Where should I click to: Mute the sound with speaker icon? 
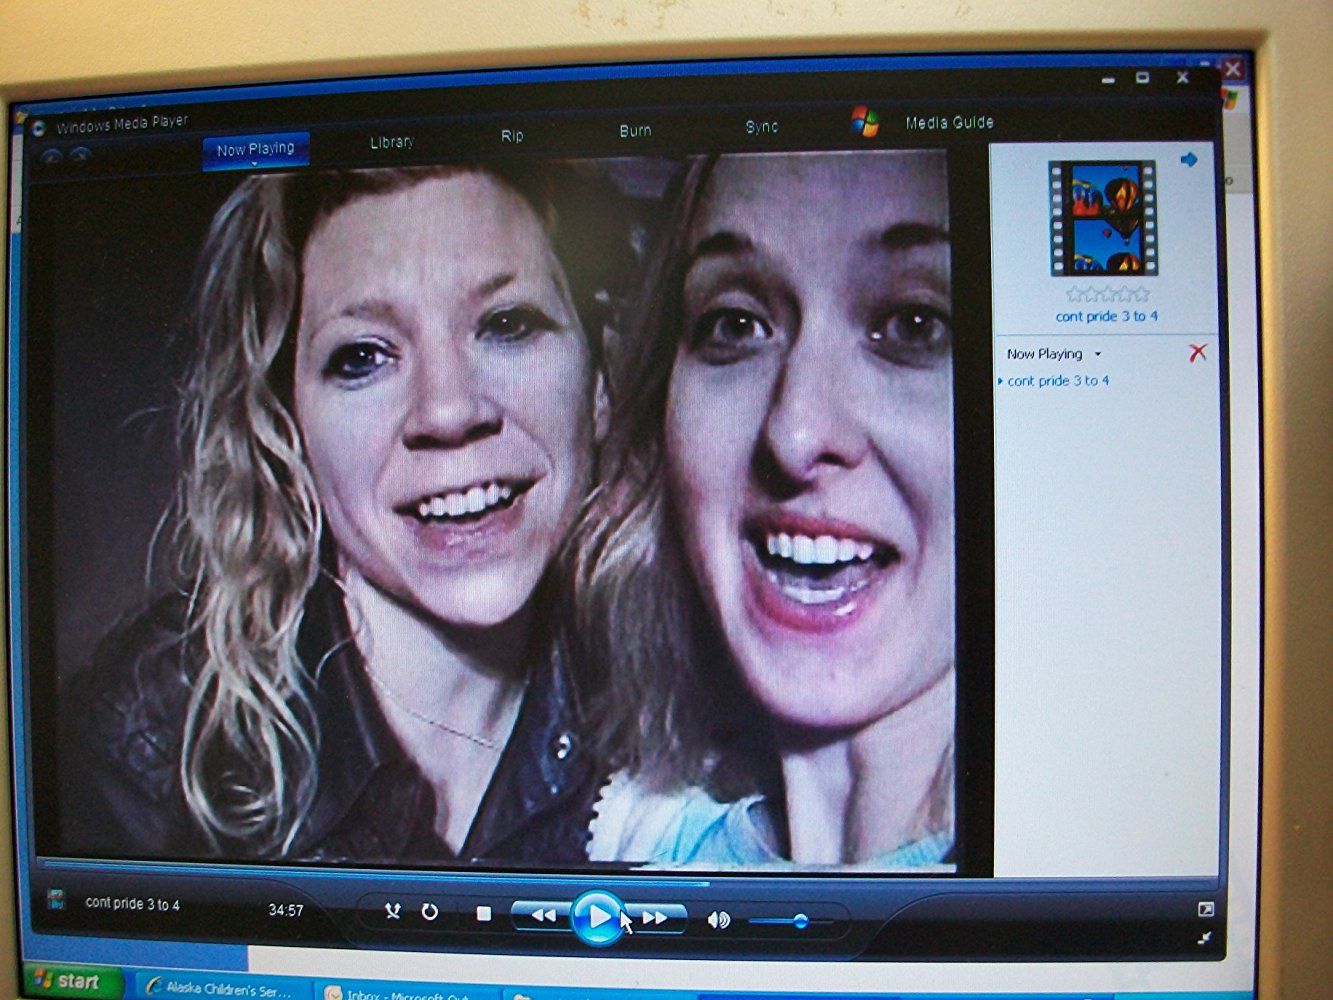718,919
